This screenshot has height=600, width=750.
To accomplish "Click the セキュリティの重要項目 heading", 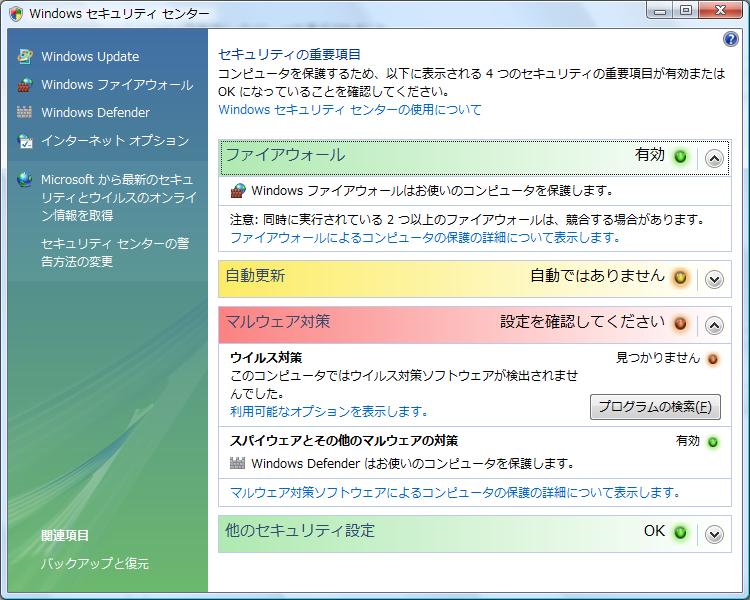I will pos(289,55).
